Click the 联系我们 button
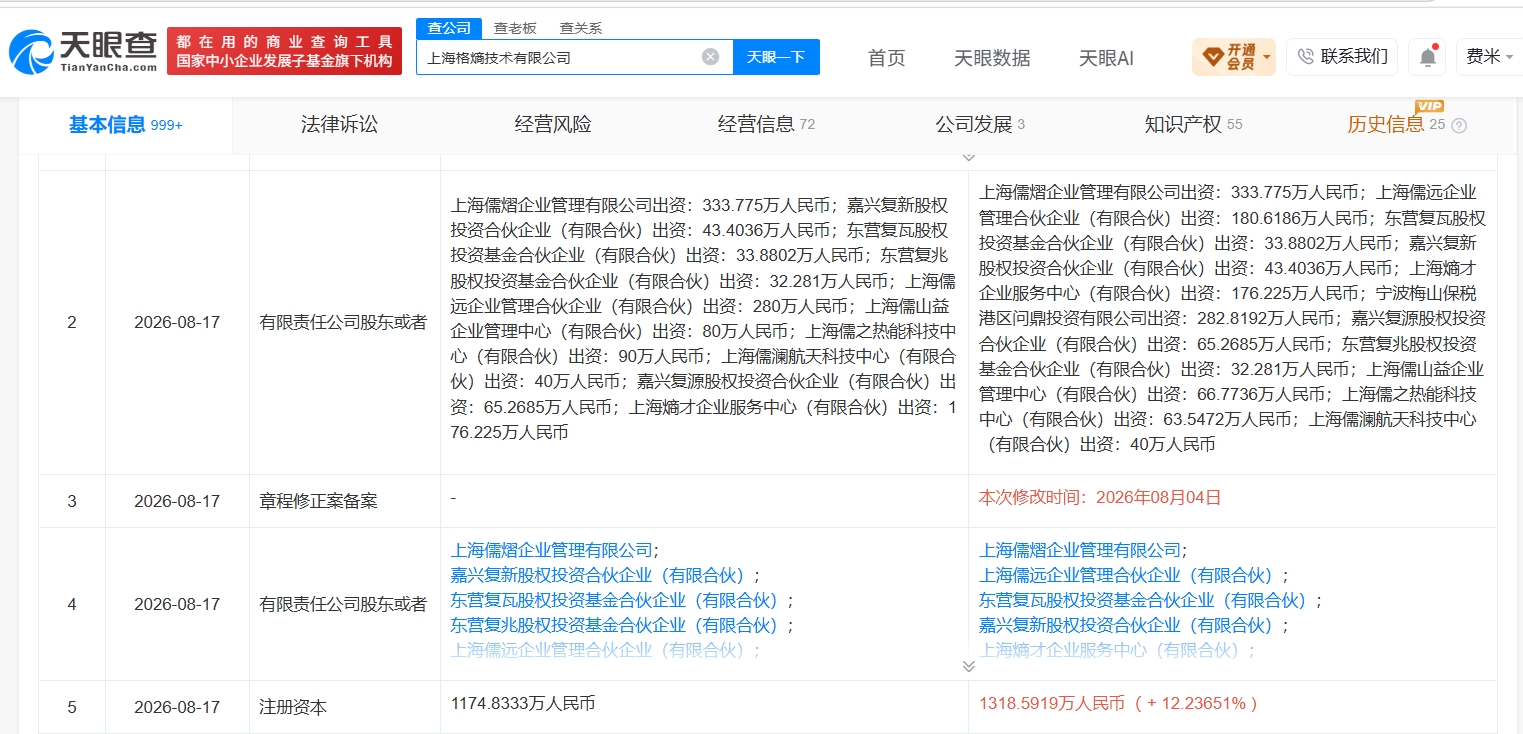 point(1342,57)
